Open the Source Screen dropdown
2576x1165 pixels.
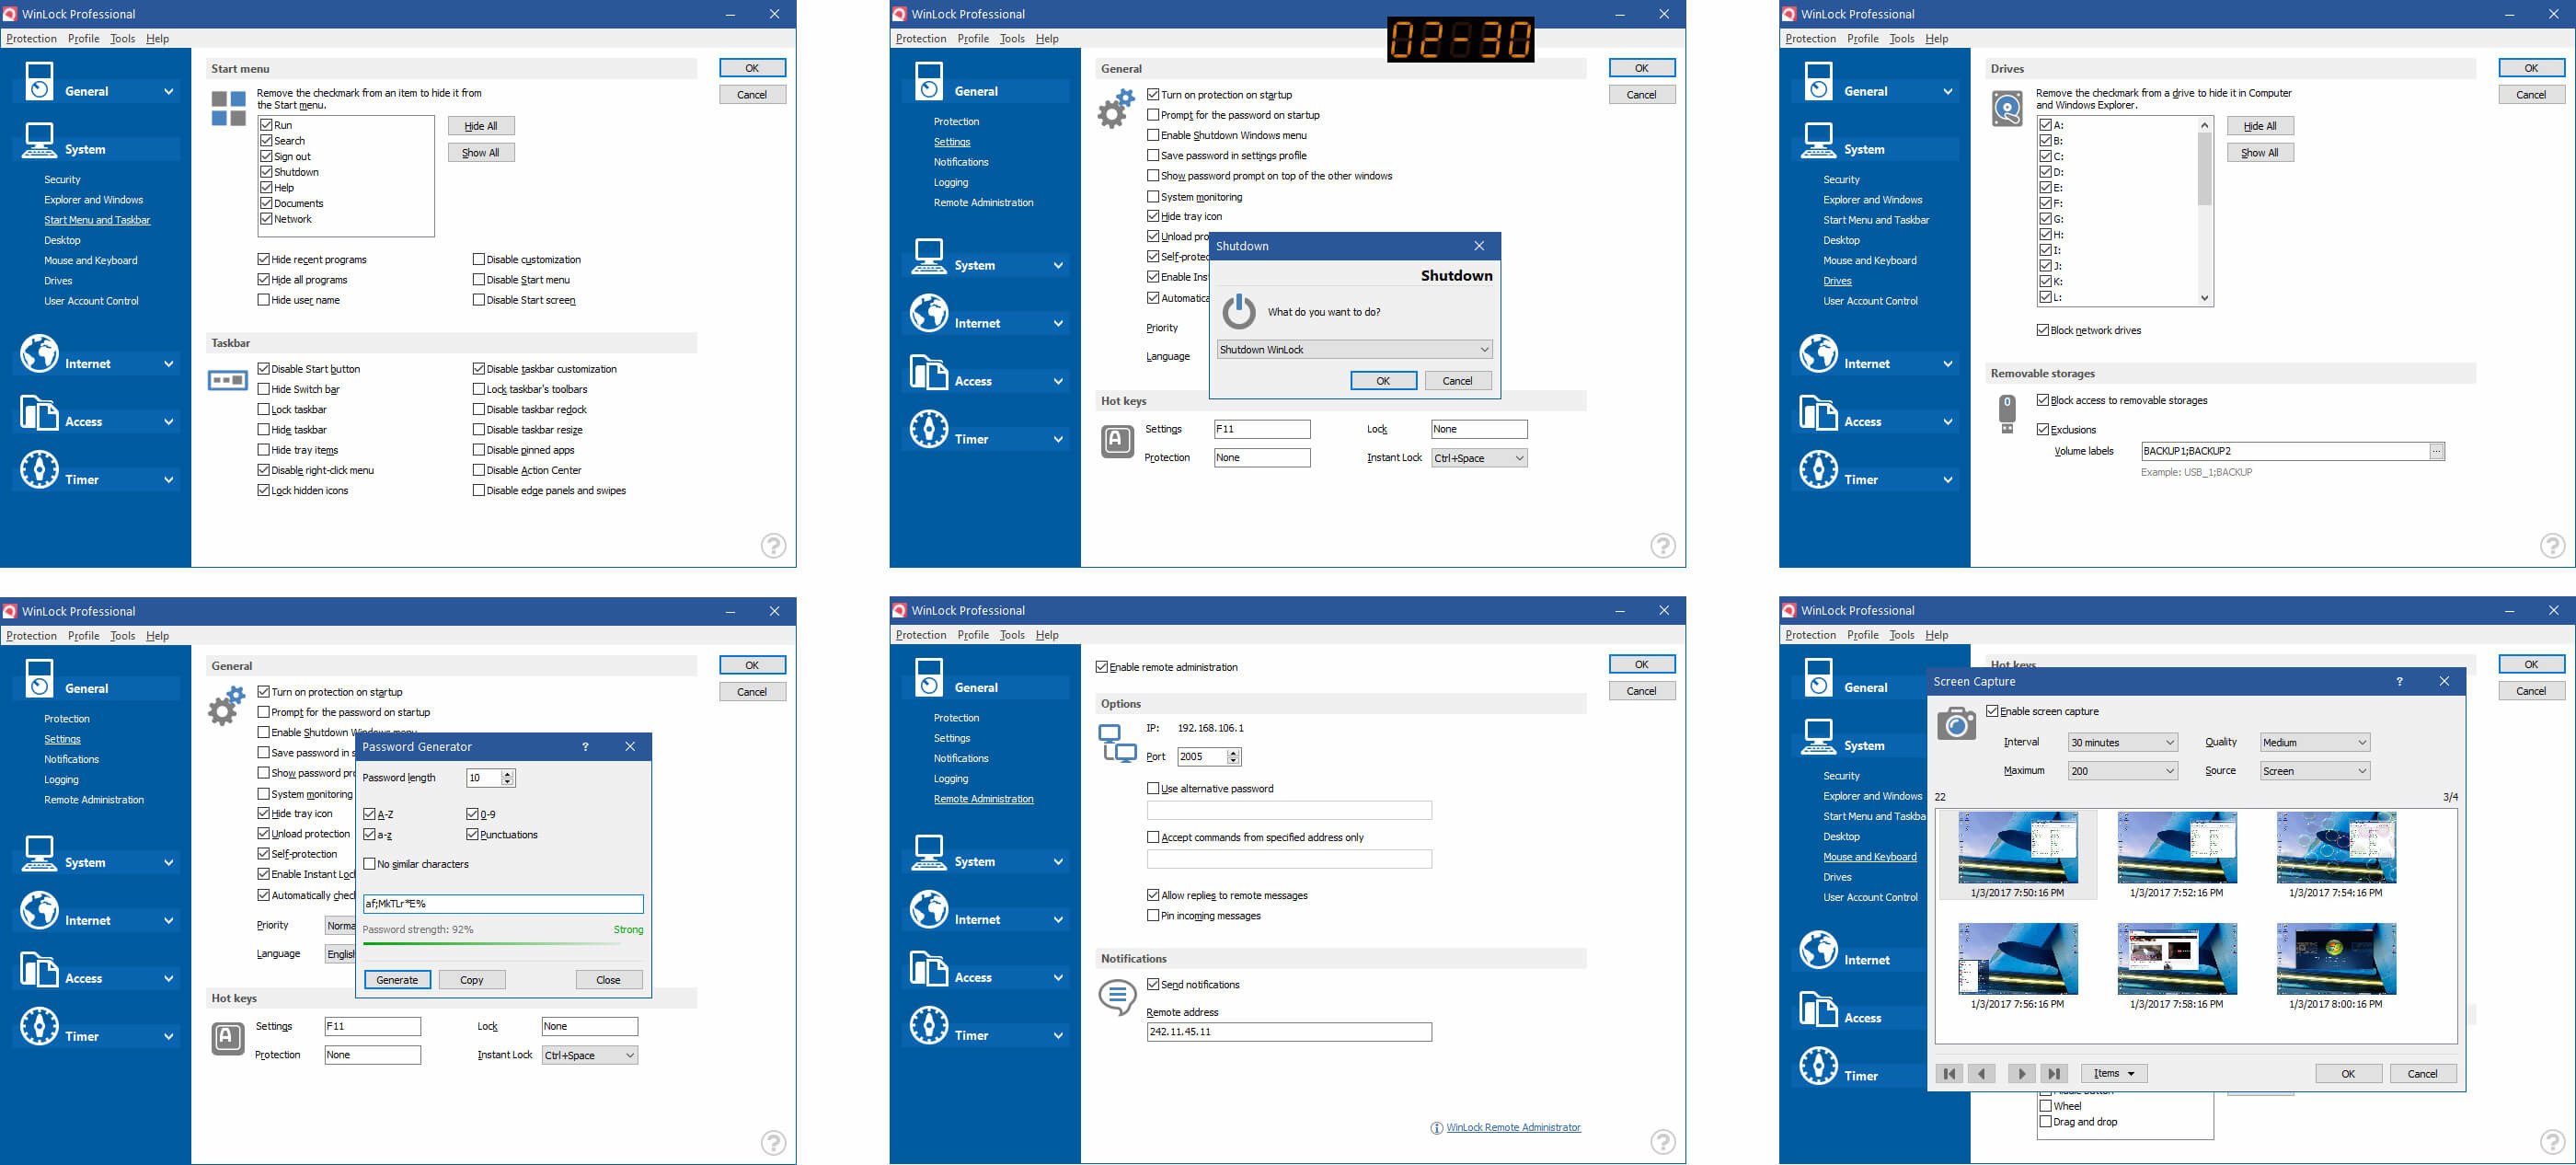[x=2314, y=771]
